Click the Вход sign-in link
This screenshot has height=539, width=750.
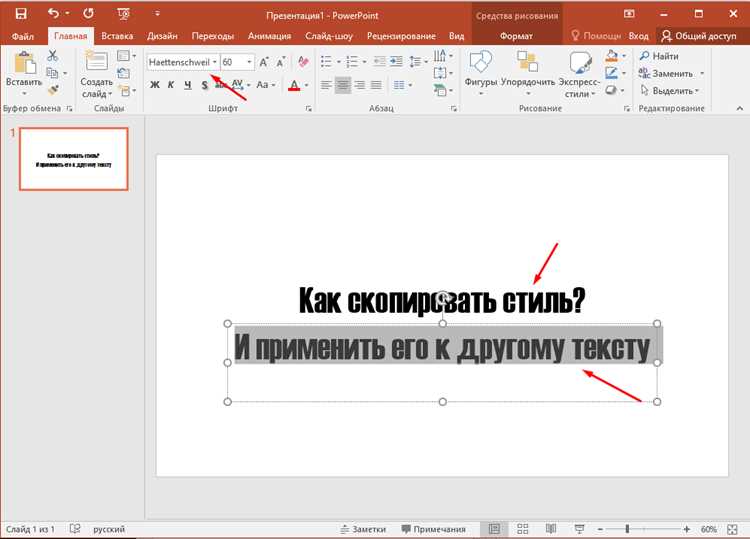point(639,36)
